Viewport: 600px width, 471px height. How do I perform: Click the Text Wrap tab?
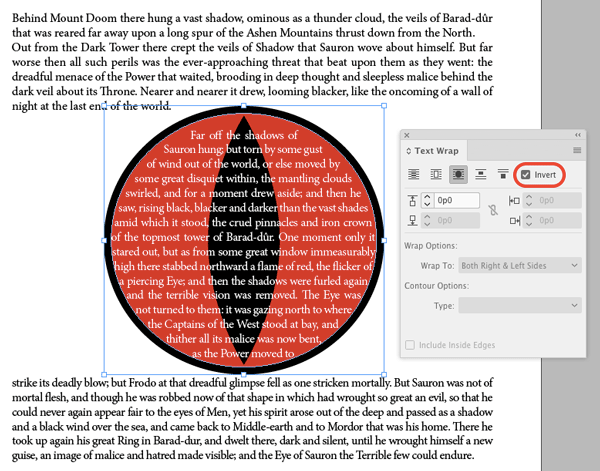pos(432,151)
